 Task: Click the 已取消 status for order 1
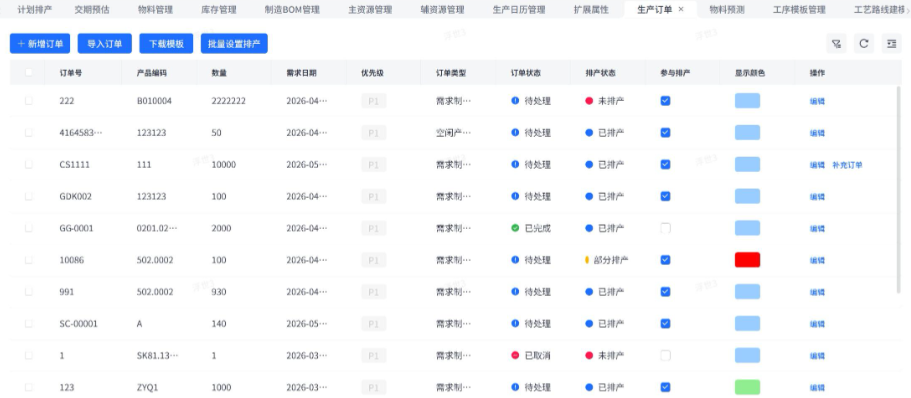tap(531, 356)
